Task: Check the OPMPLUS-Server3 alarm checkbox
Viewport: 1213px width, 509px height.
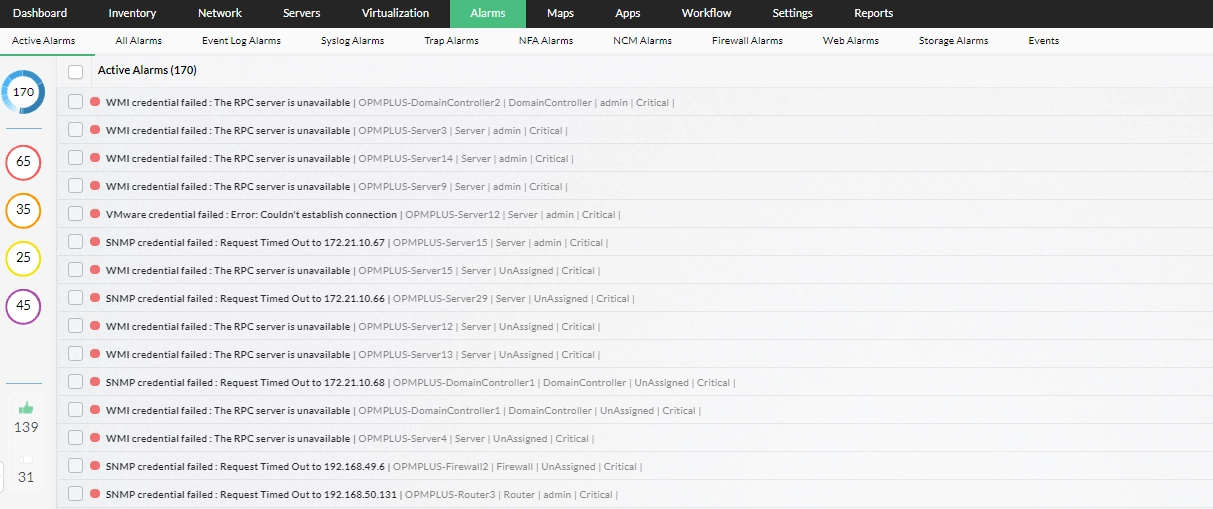Action: tap(75, 130)
